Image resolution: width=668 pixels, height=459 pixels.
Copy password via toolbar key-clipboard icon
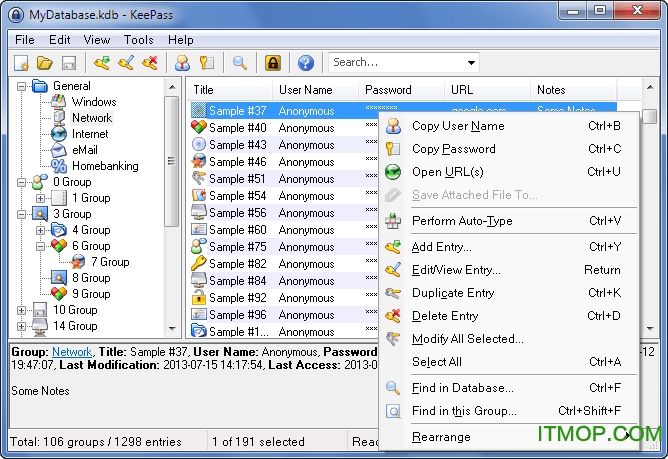pos(207,63)
